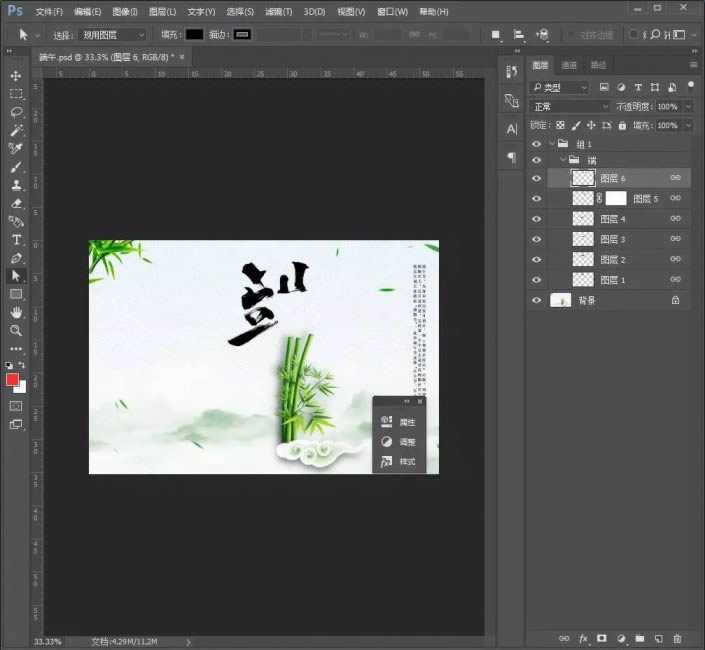
Task: Open the 滤镜(T) menu
Action: pyautogui.click(x=279, y=12)
